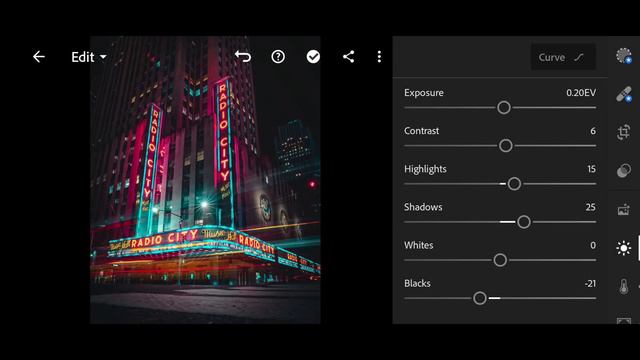The image size is (640, 360).
Task: Click the Exposure slider handle
Action: (504, 107)
